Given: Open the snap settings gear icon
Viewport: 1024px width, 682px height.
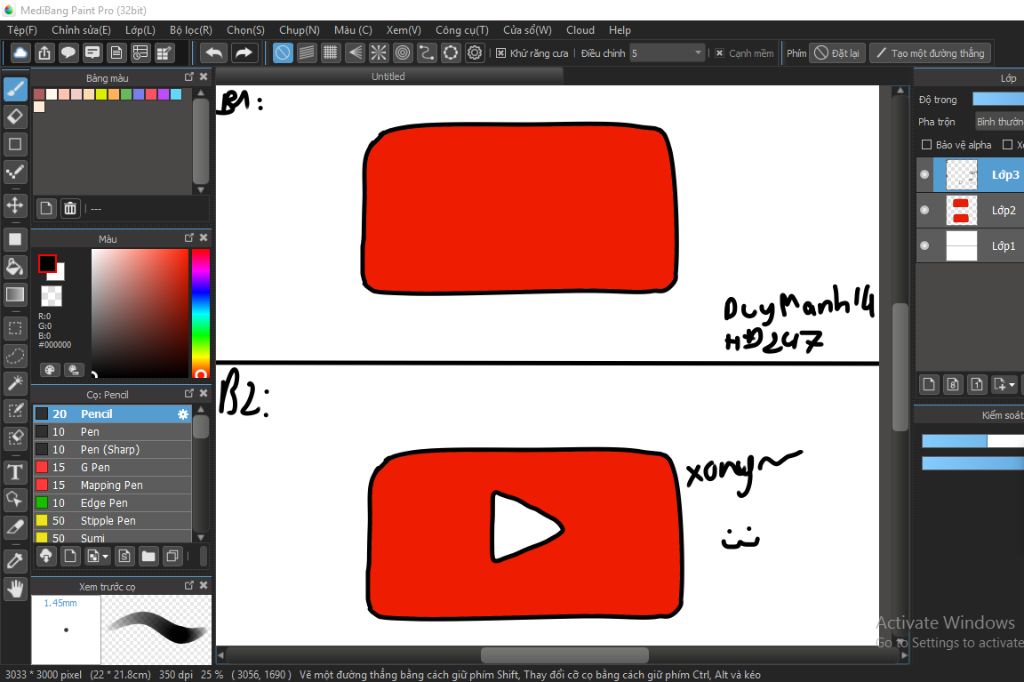Looking at the screenshot, I should (x=475, y=53).
